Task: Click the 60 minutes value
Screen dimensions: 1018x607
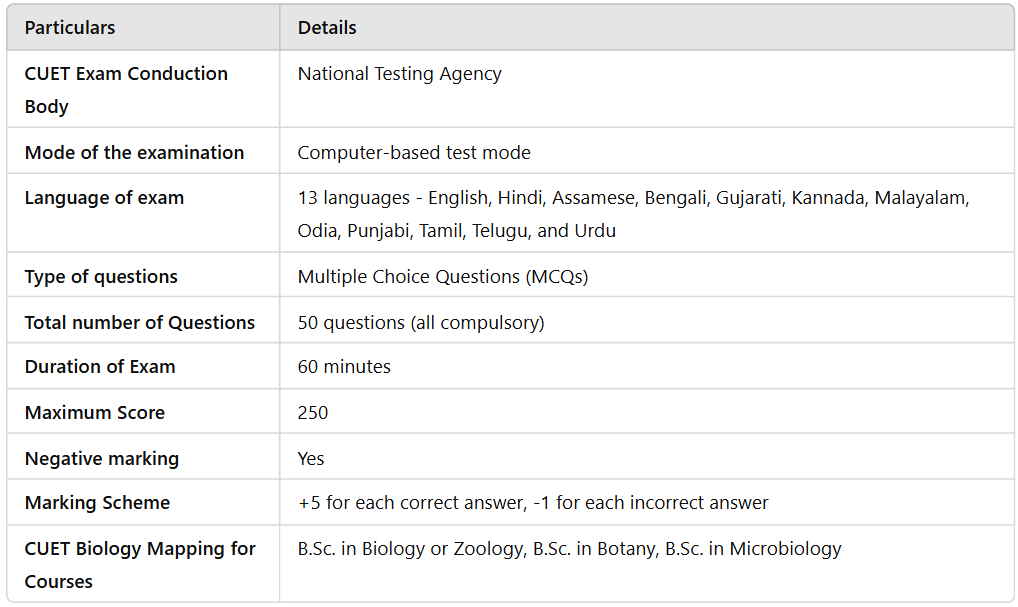Action: click(x=344, y=367)
